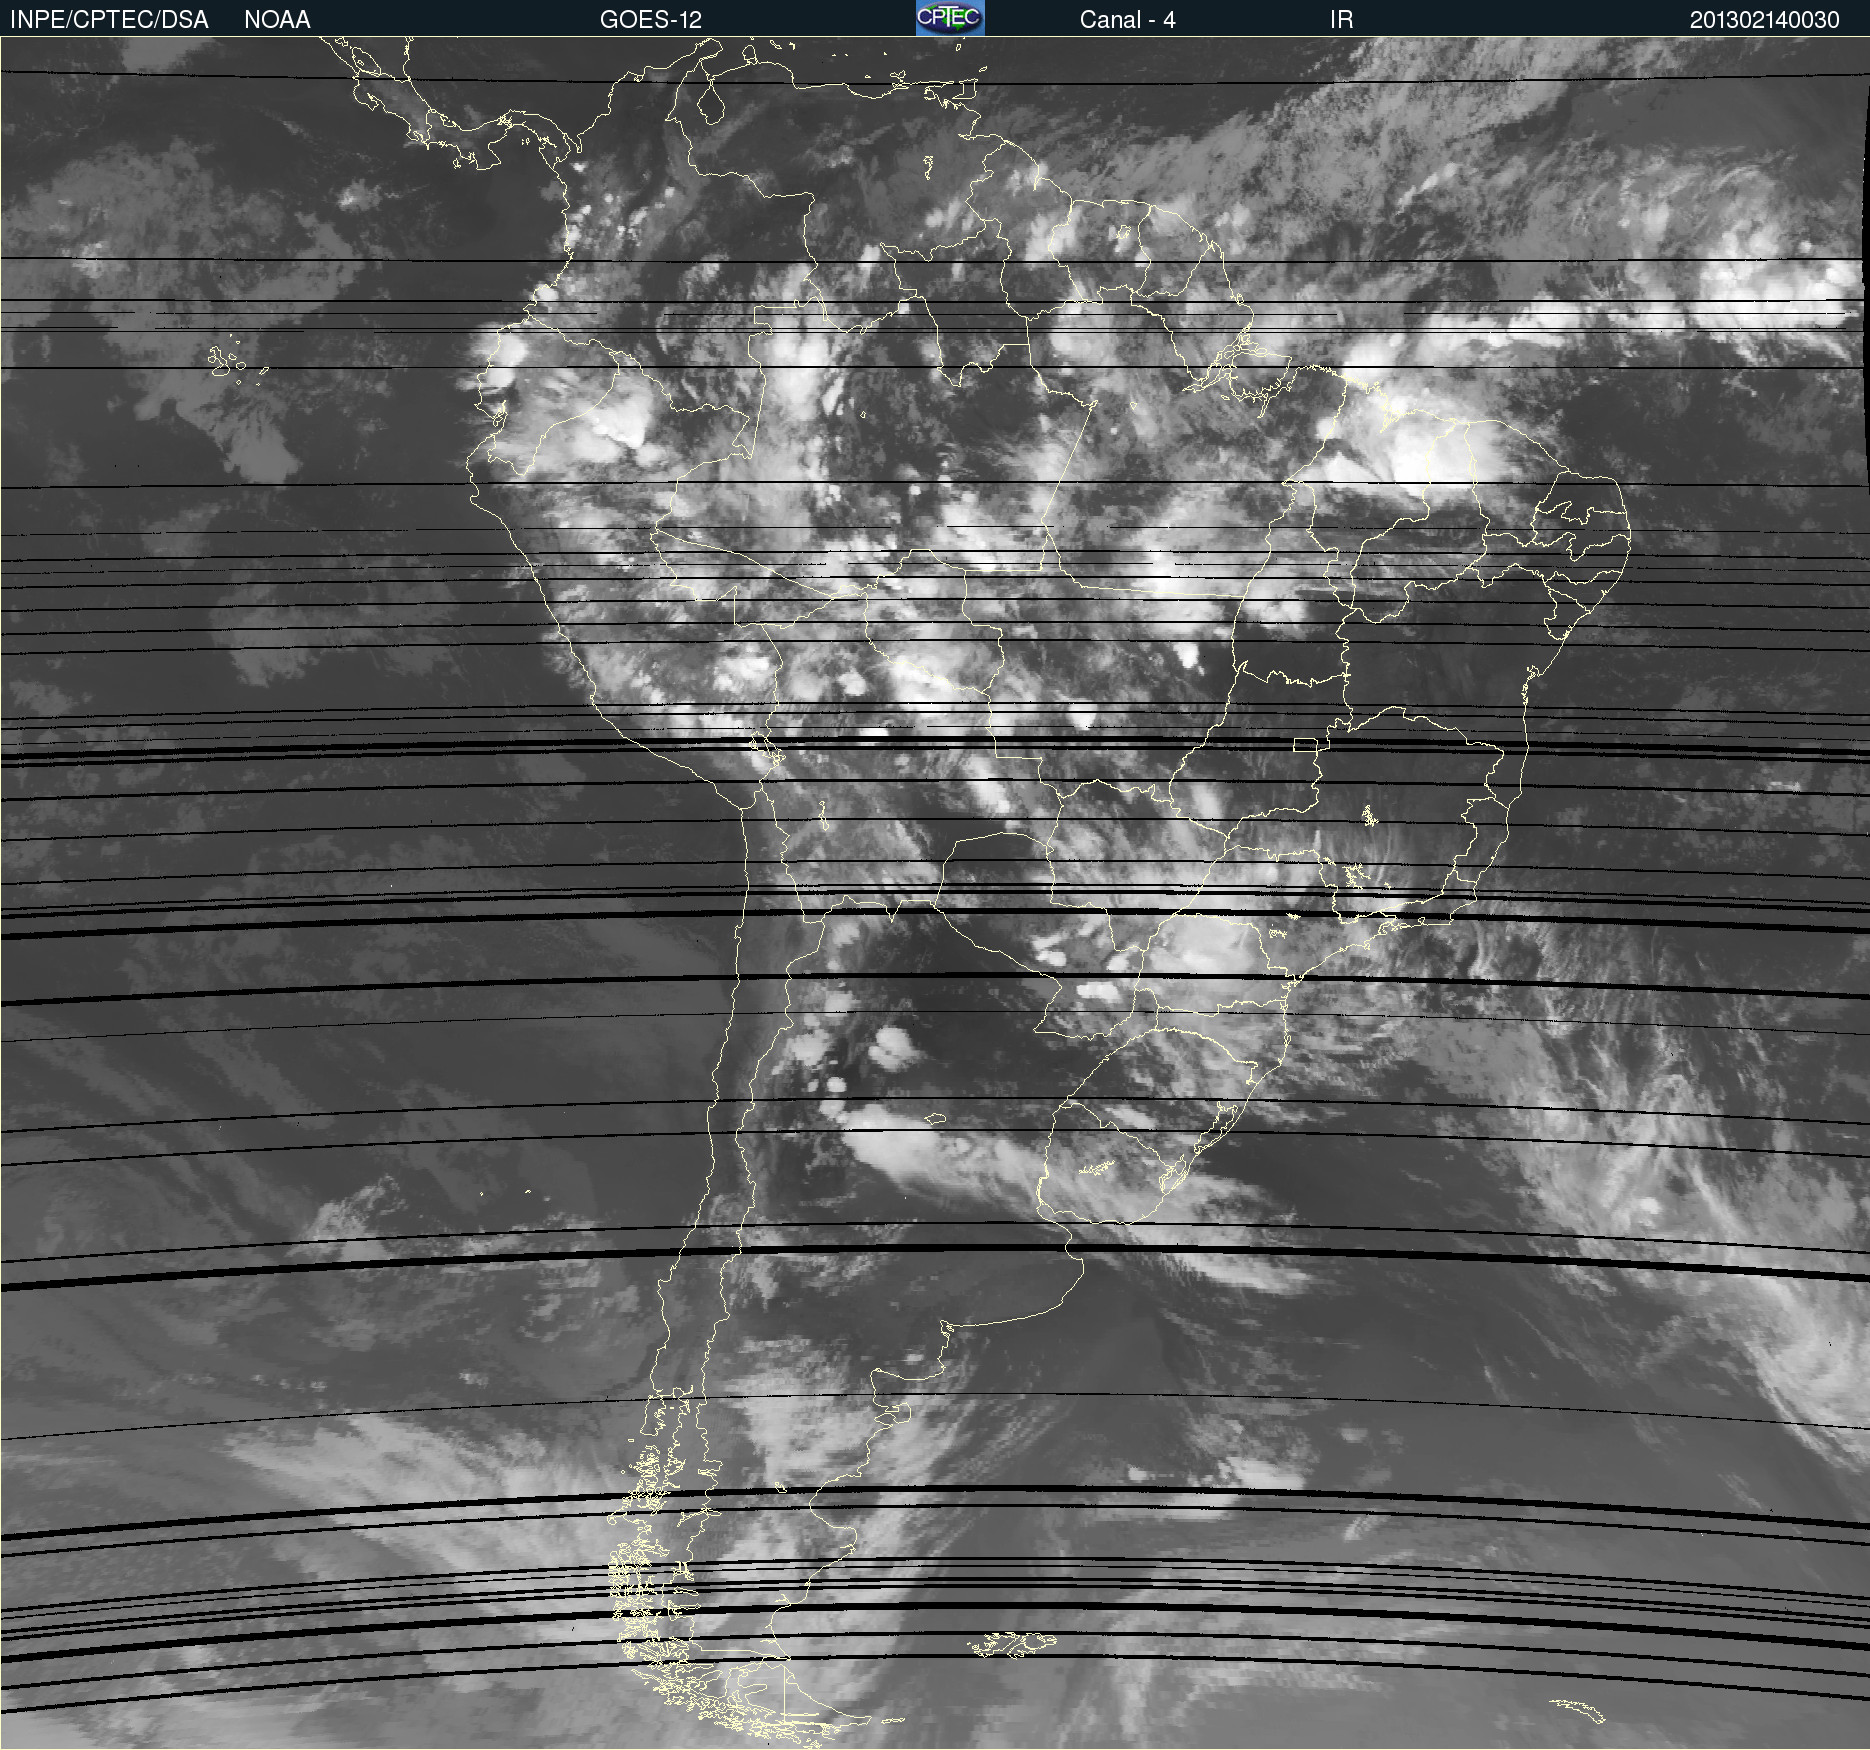Image resolution: width=1870 pixels, height=1750 pixels.
Task: Select the Canal - 4 channel label
Action: pos(1127,20)
